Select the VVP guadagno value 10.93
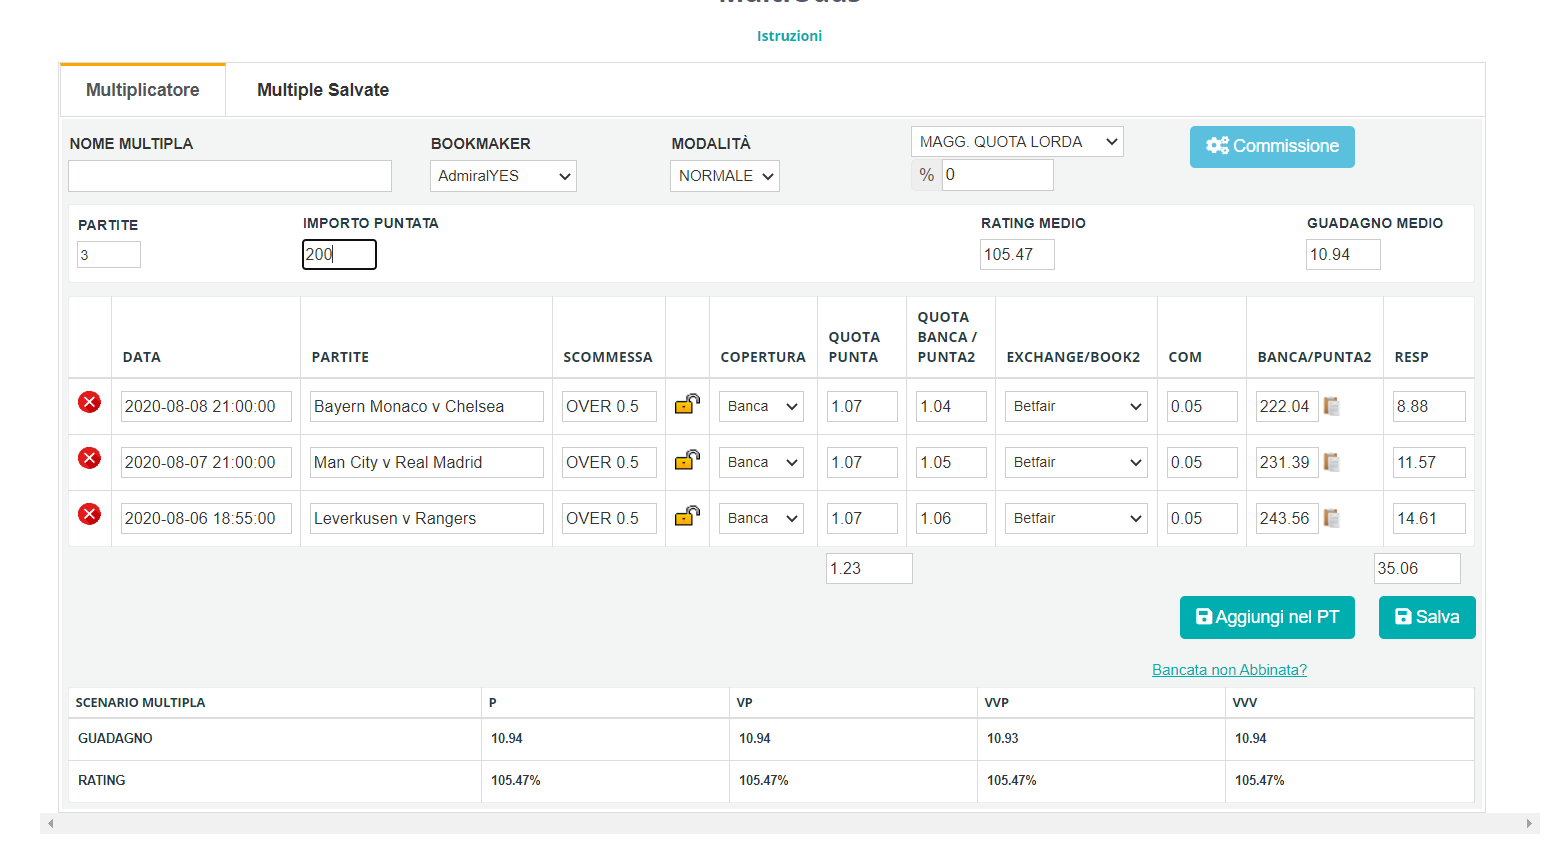 click(1003, 738)
